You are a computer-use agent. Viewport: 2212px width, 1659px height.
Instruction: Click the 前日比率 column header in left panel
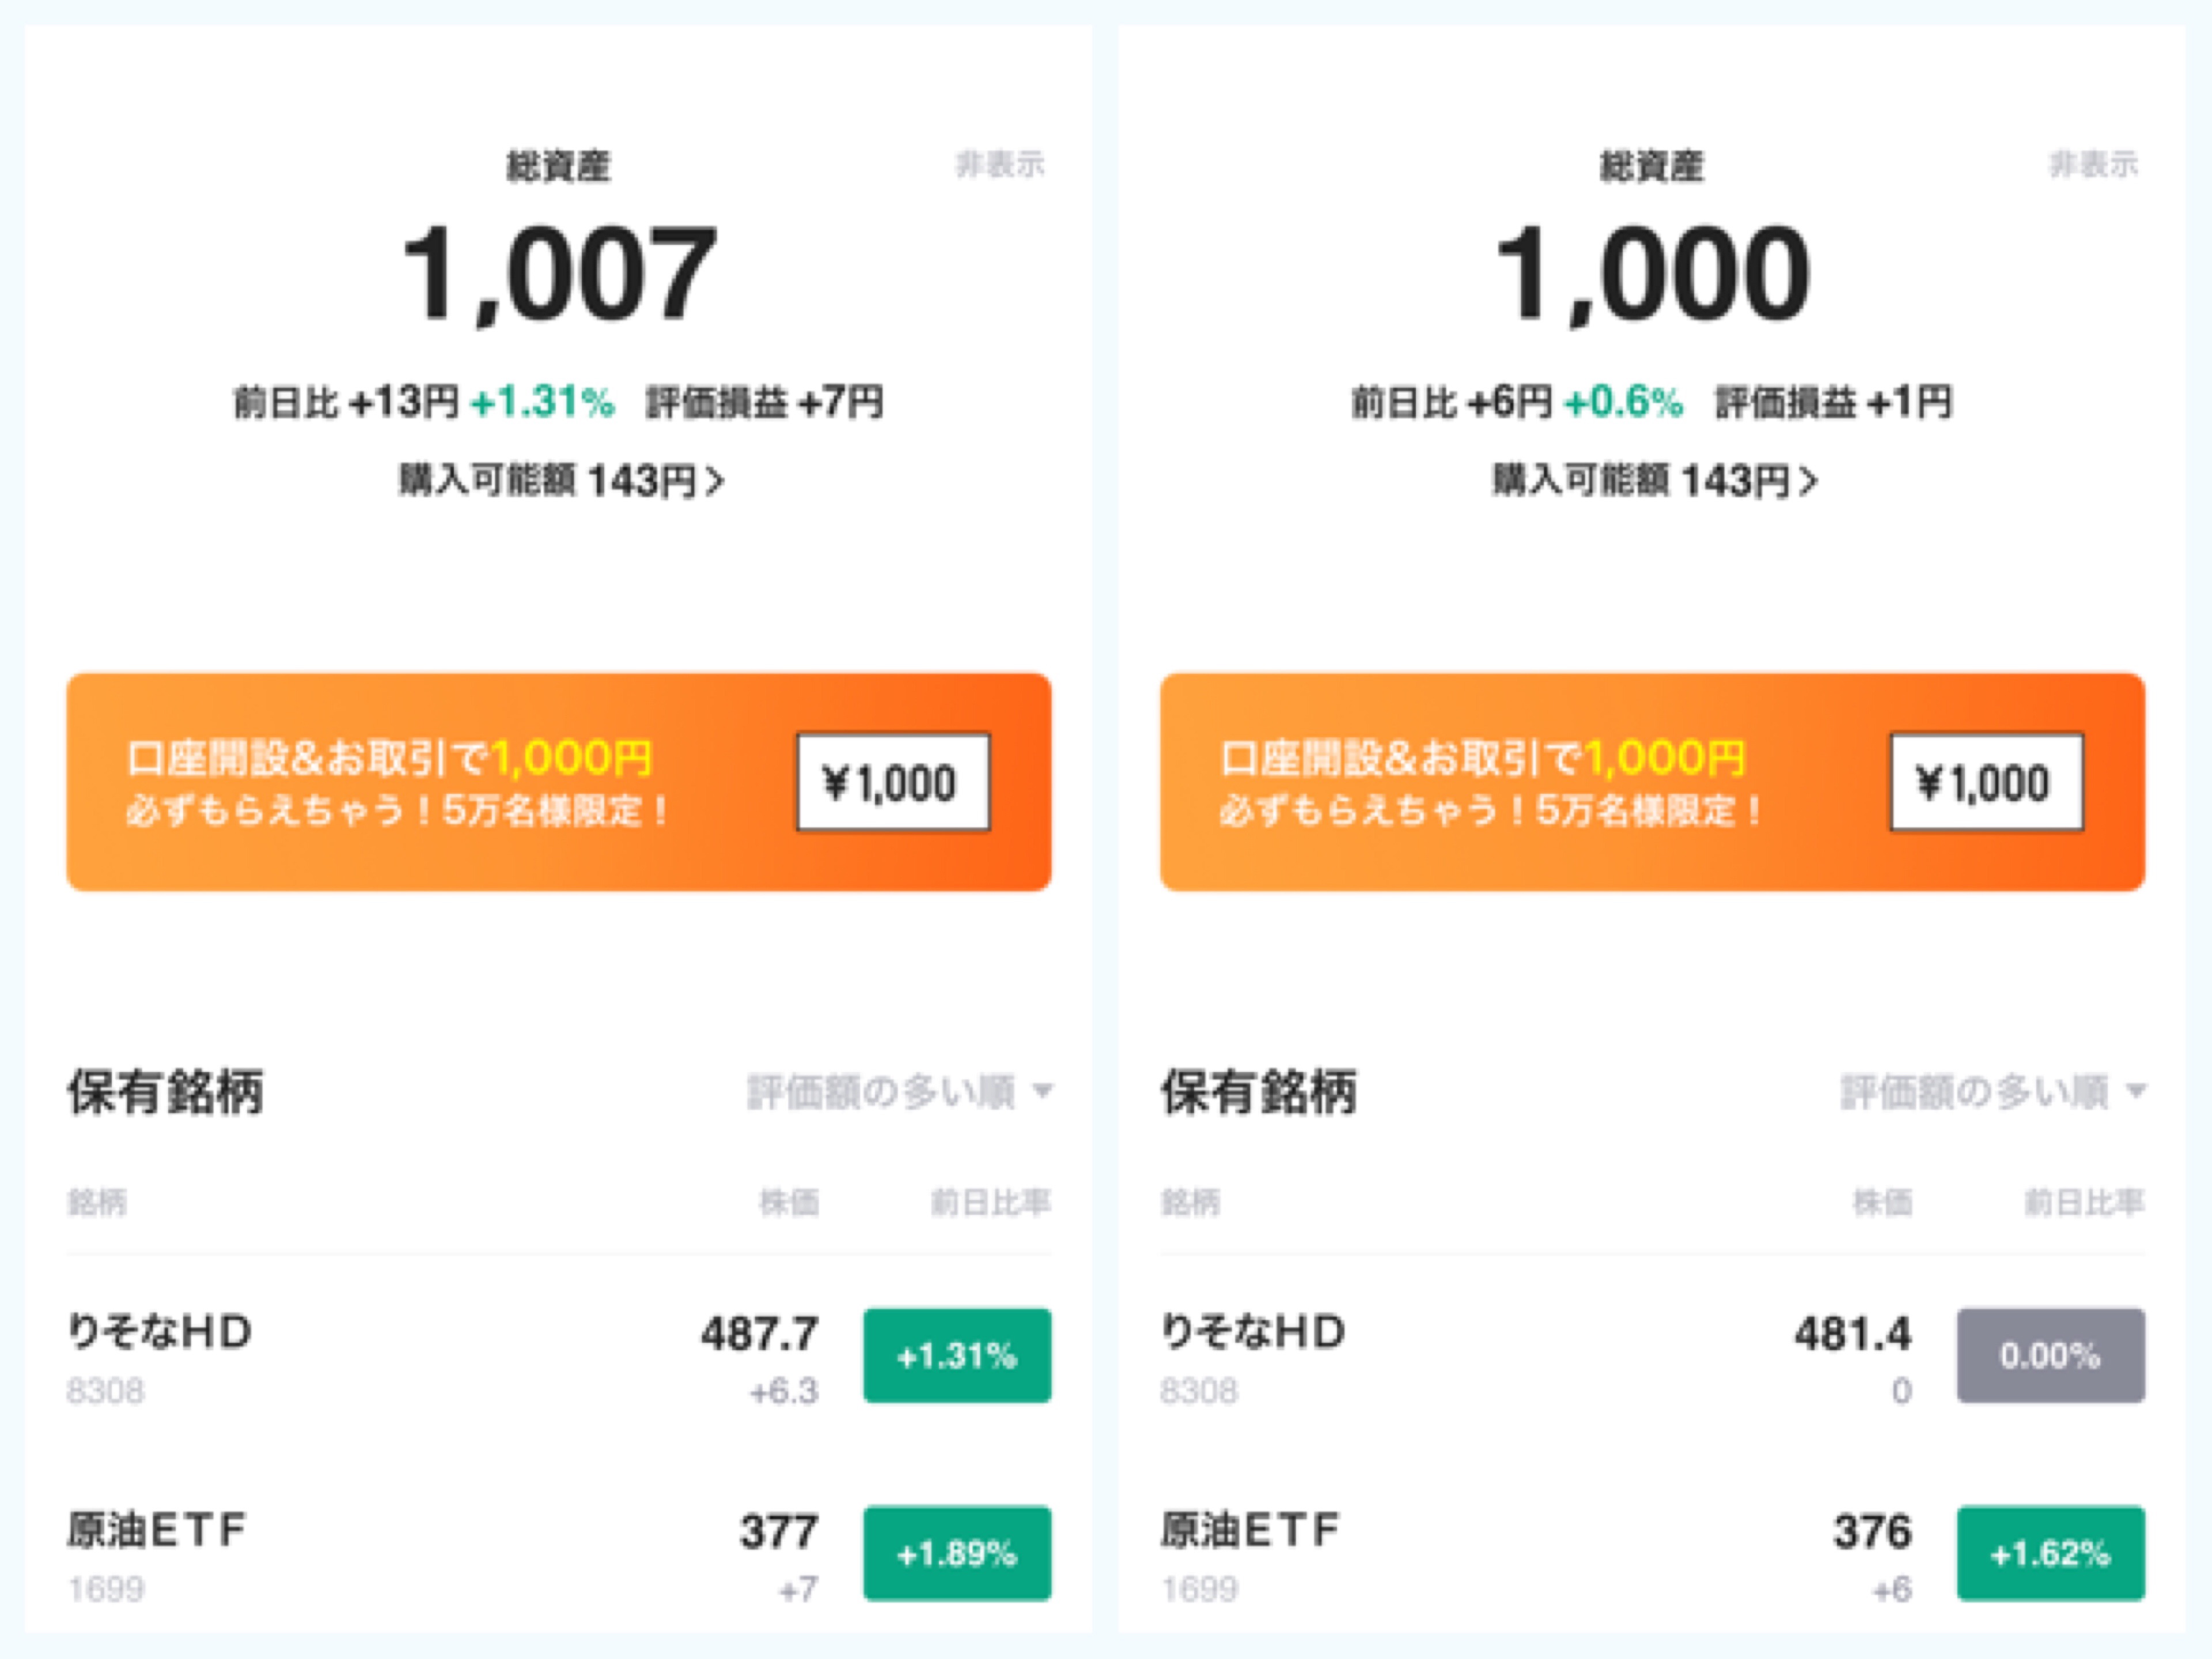[x=990, y=1201]
